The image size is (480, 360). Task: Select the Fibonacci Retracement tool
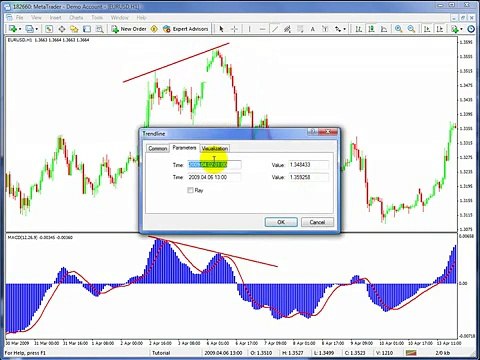pyautogui.click(x=300, y=29)
